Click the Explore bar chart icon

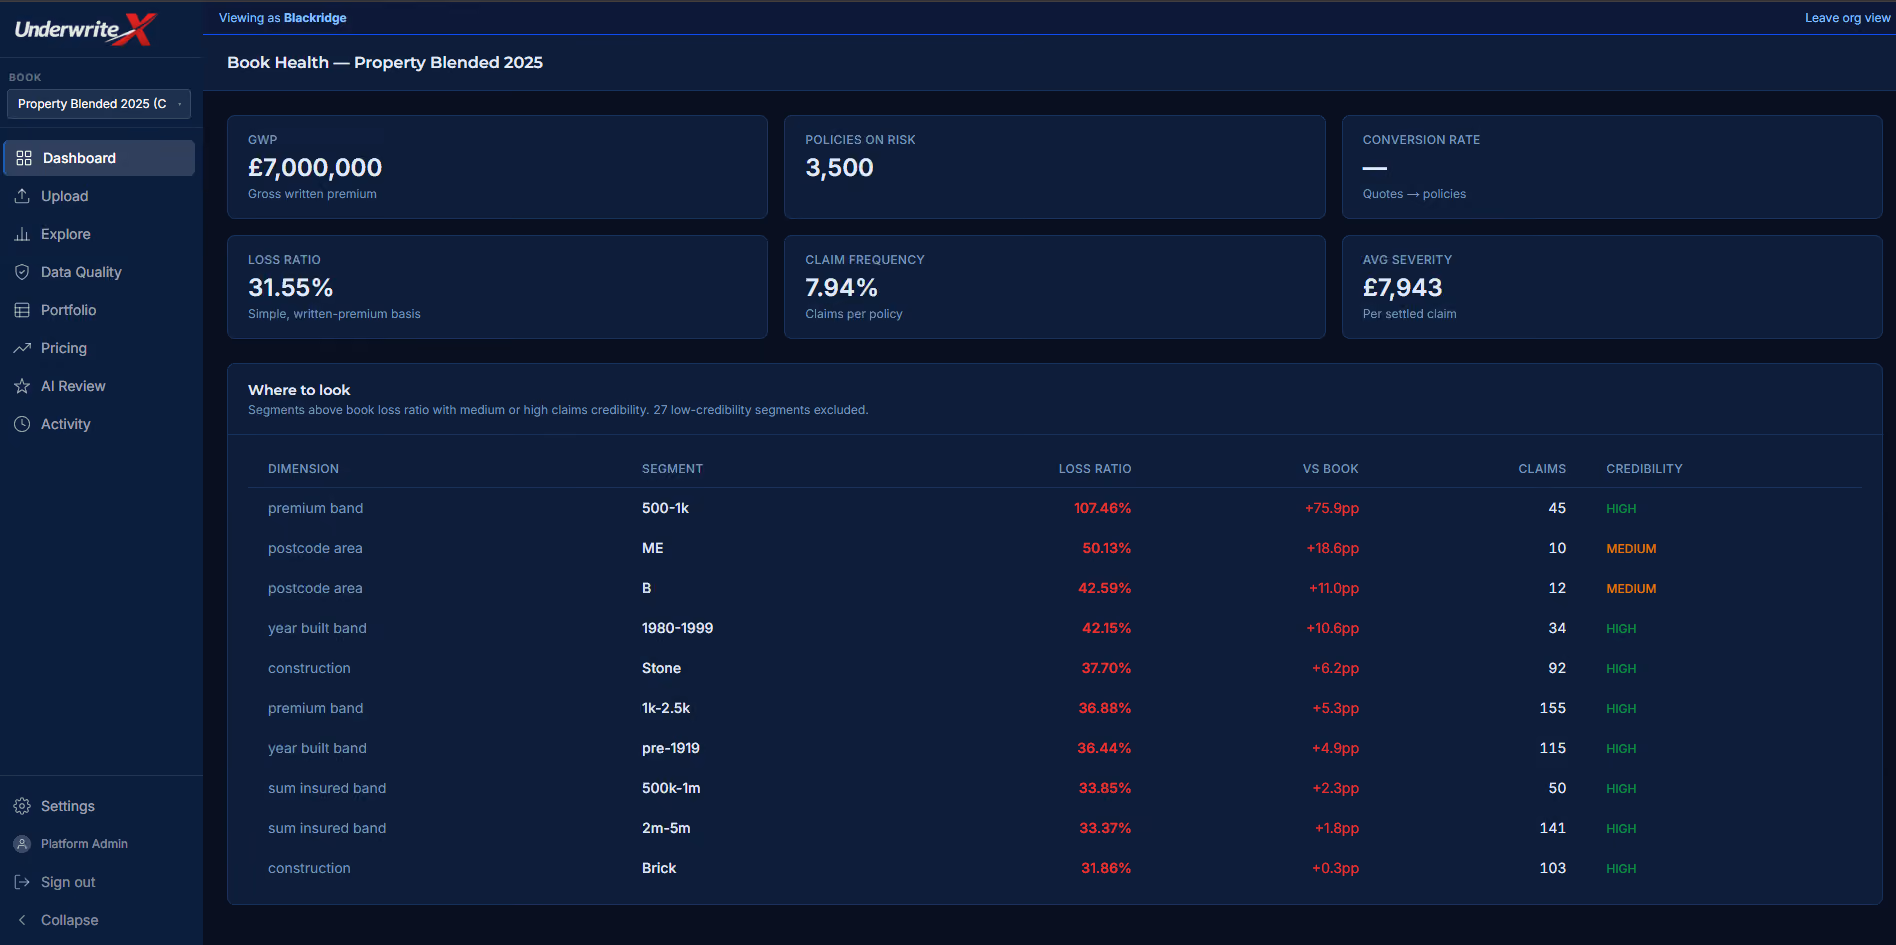tap(22, 234)
